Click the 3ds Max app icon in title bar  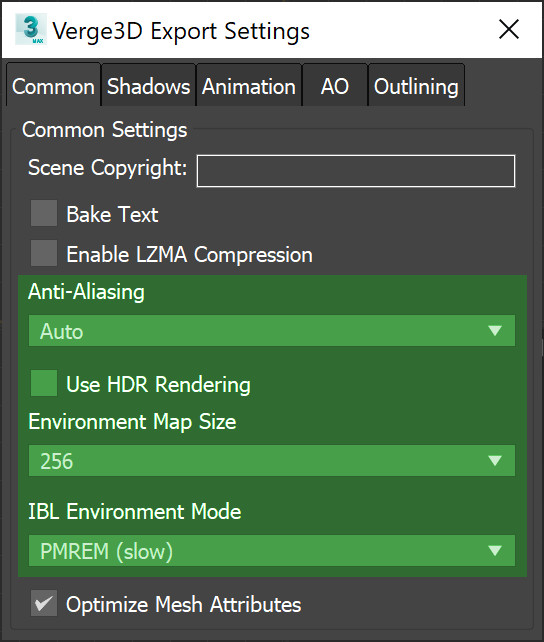coord(31,29)
